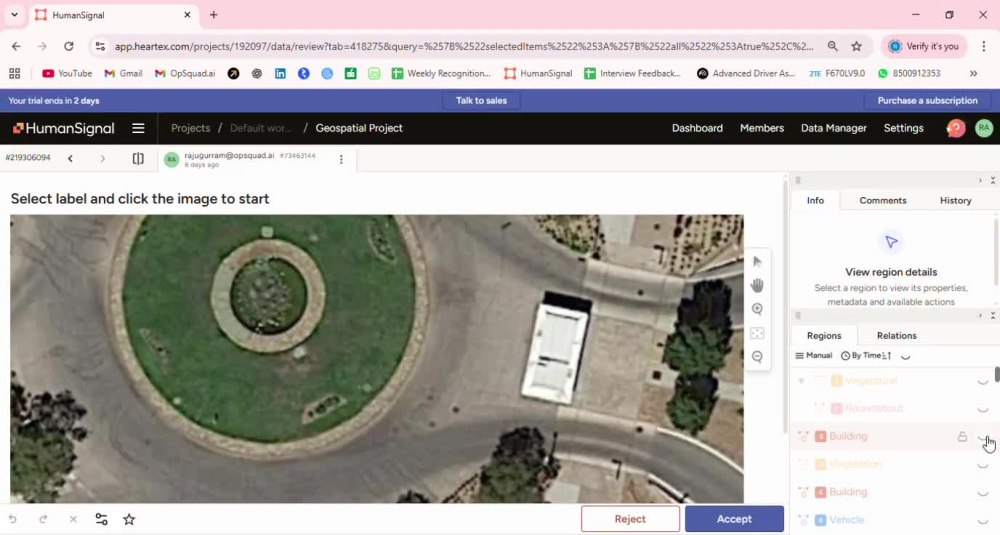Click the white building in the image
The width and height of the screenshot is (1000, 535).
555,351
